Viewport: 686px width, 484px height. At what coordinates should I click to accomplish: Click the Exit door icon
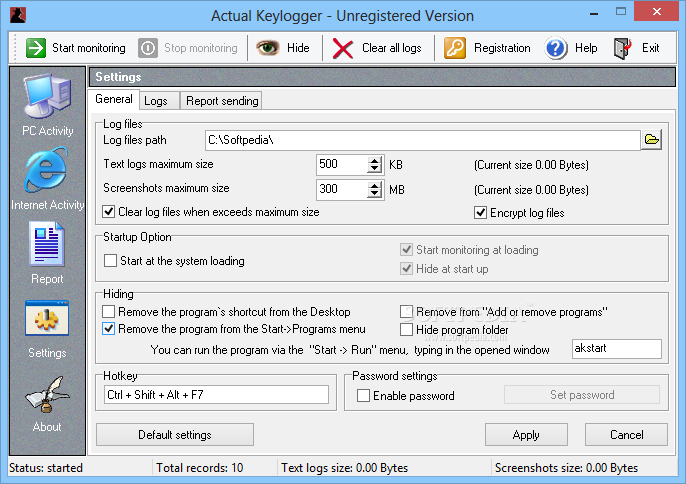623,48
